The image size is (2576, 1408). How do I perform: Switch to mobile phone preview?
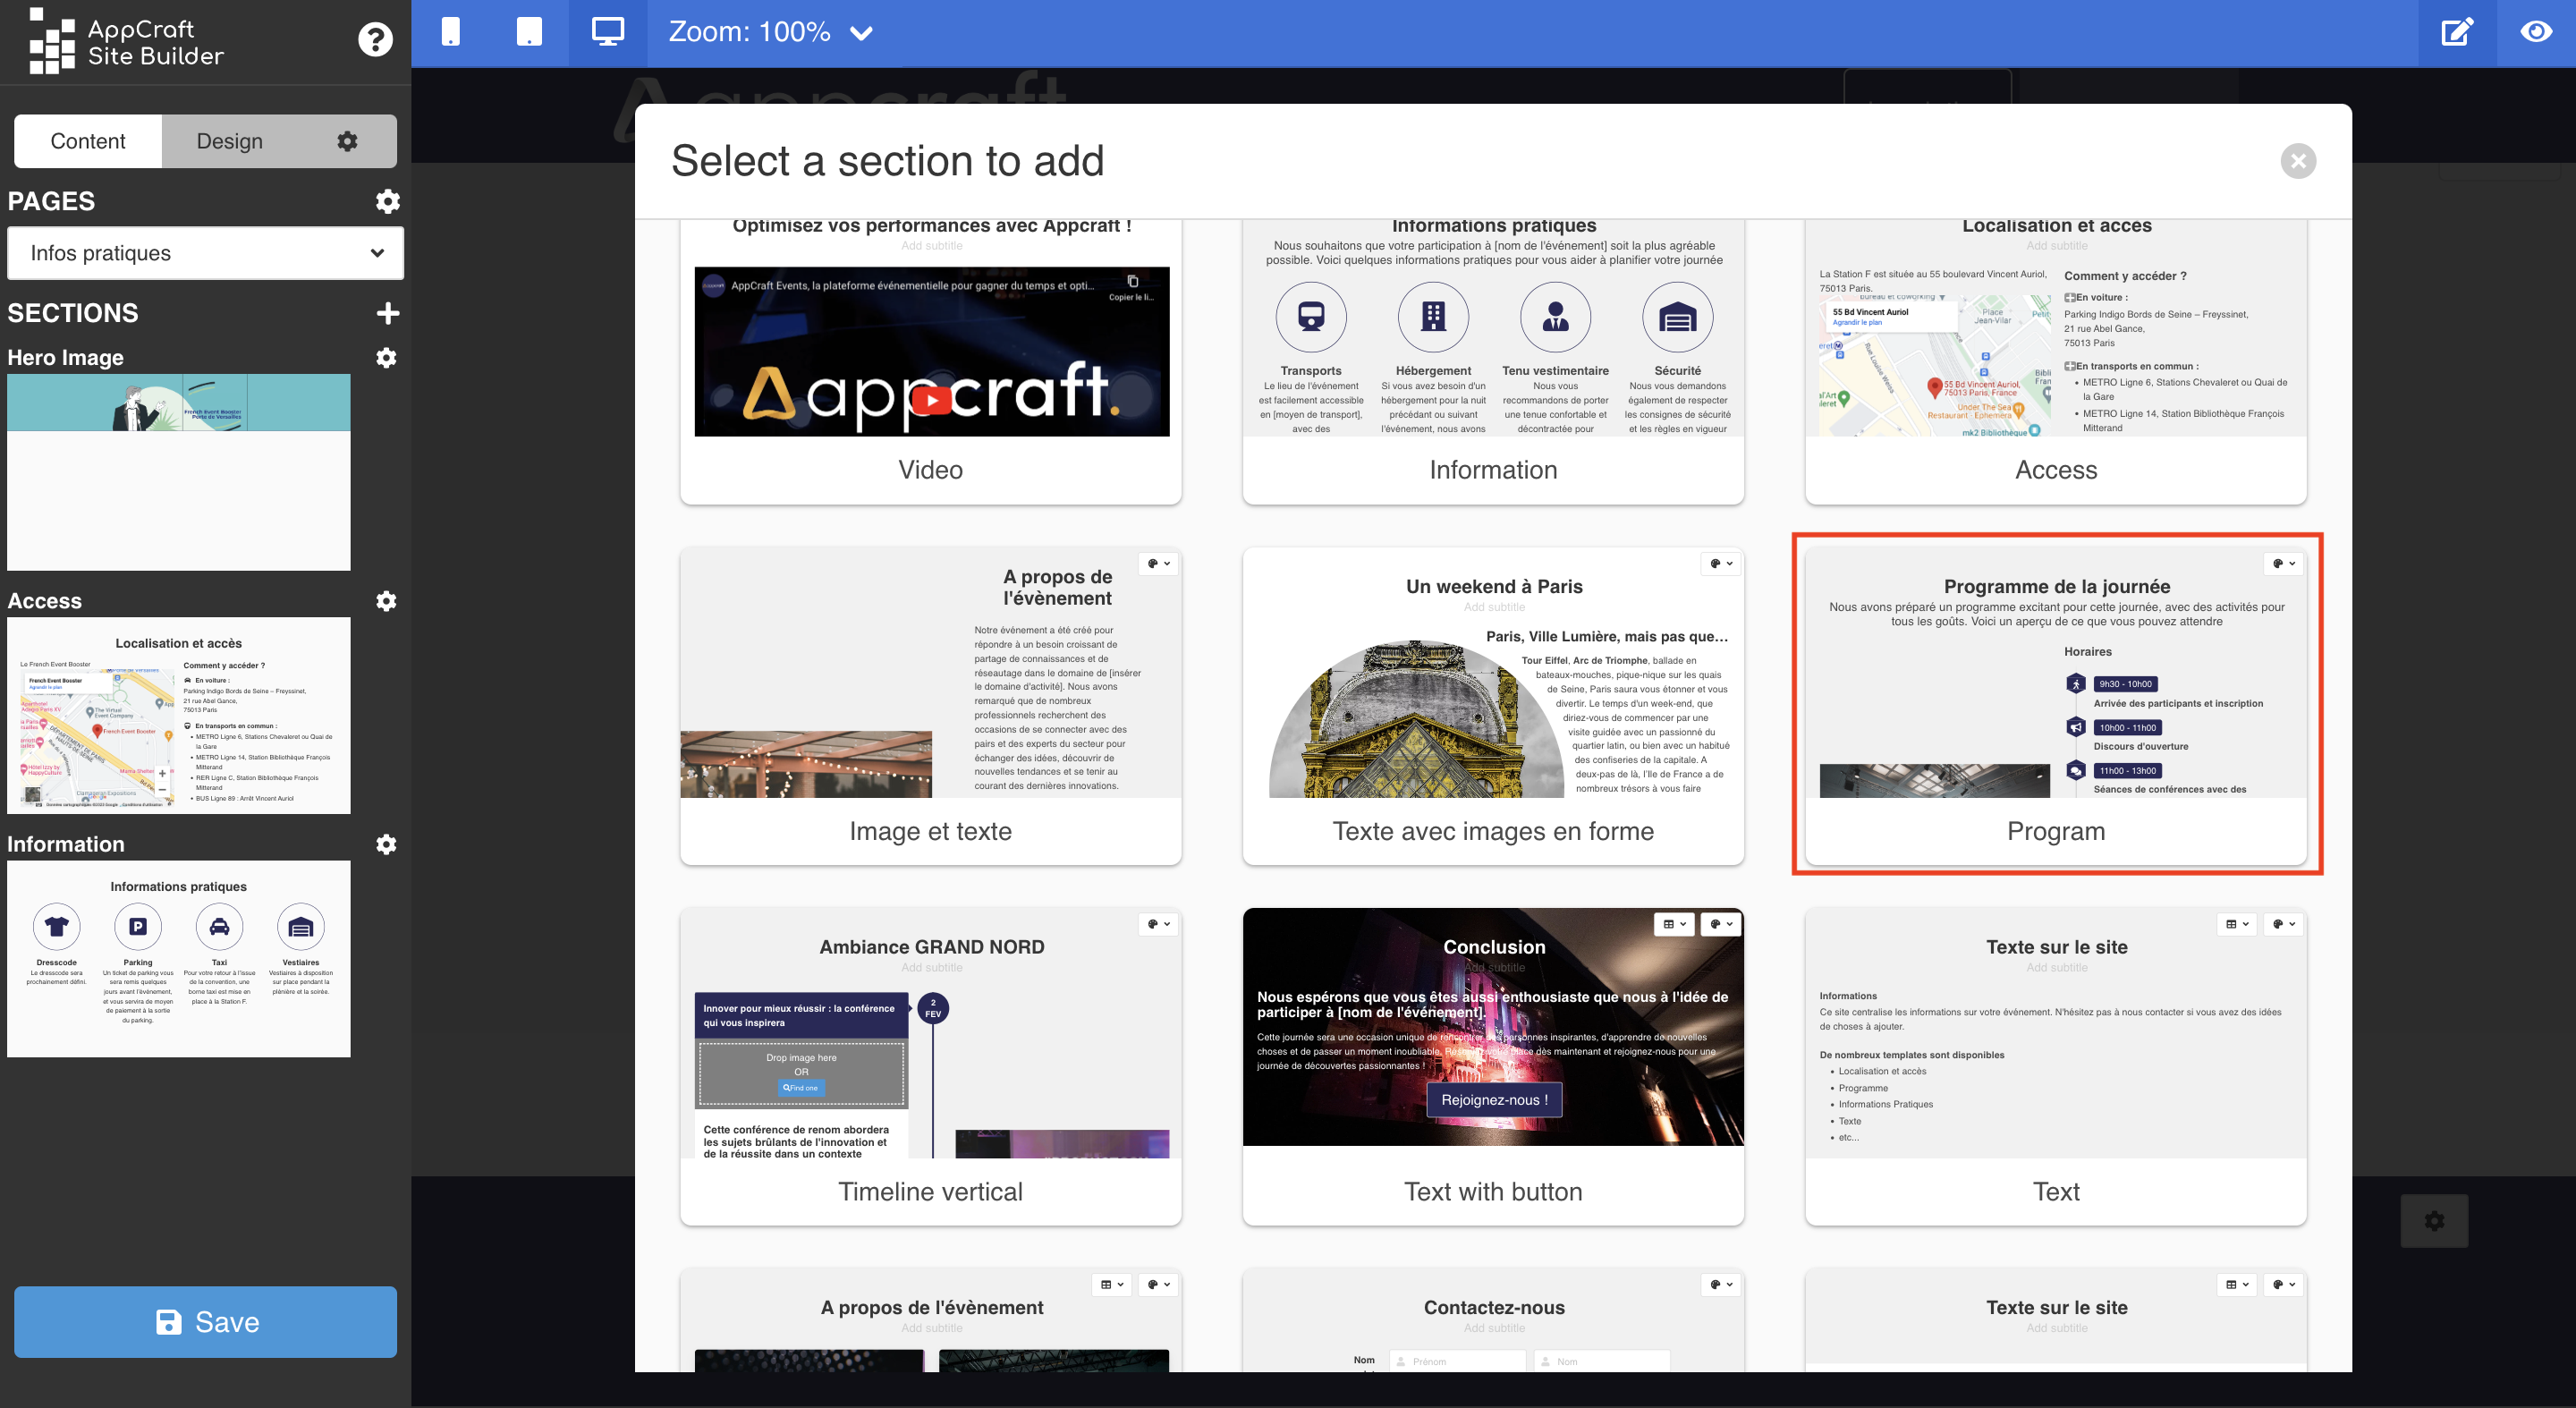click(451, 32)
